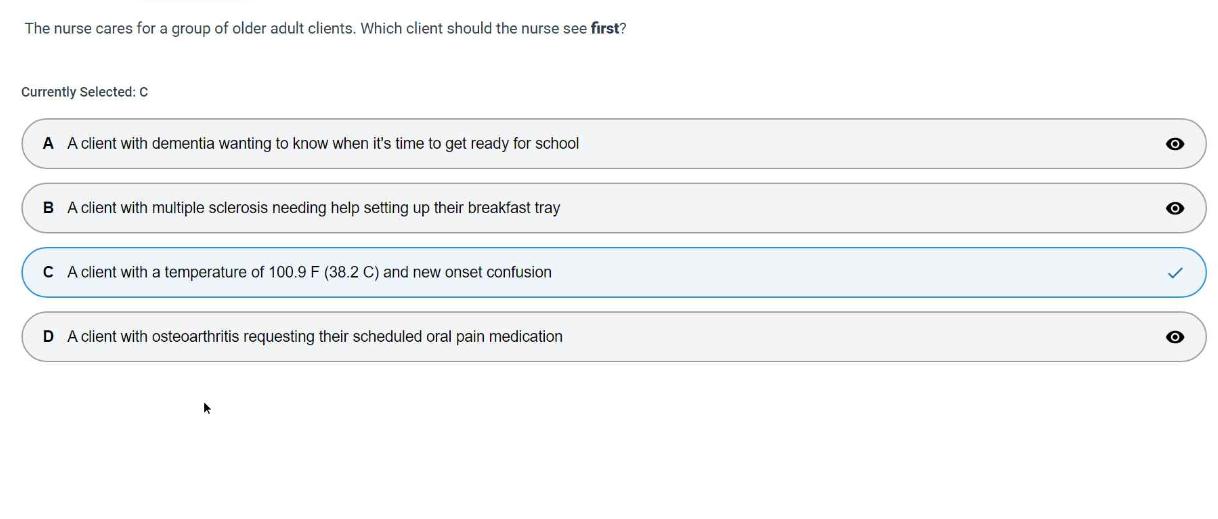Viewport: 1218px width, 519px height.
Task: Choose the multiple sclerosis client answer
Action: [313, 208]
